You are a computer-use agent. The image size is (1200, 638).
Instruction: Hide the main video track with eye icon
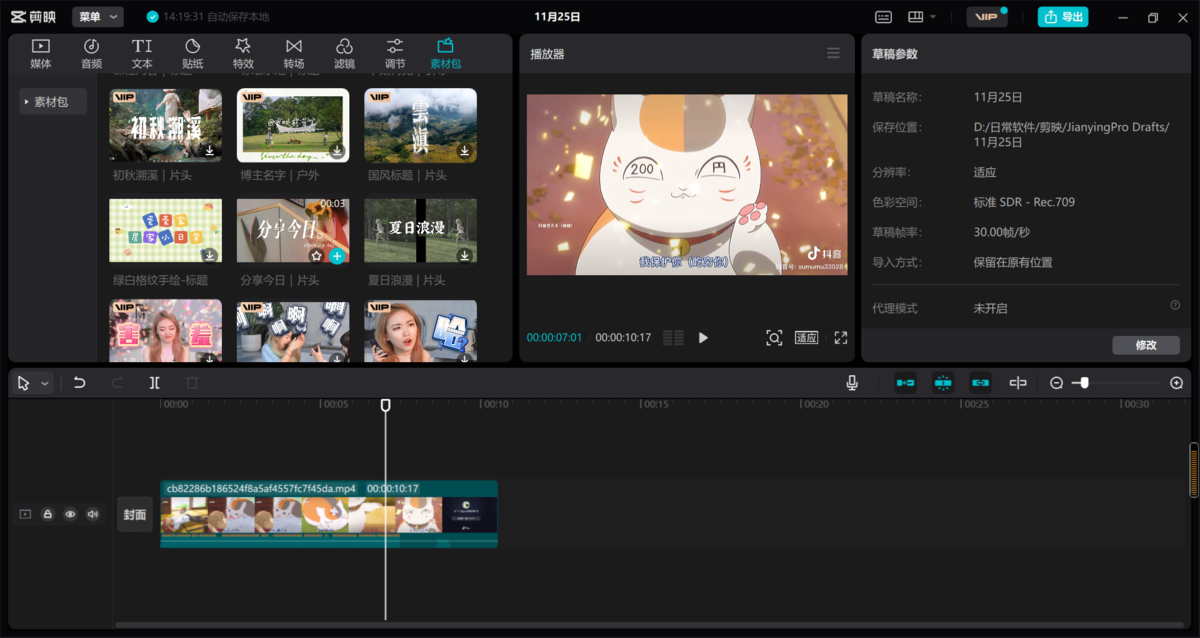(x=70, y=514)
